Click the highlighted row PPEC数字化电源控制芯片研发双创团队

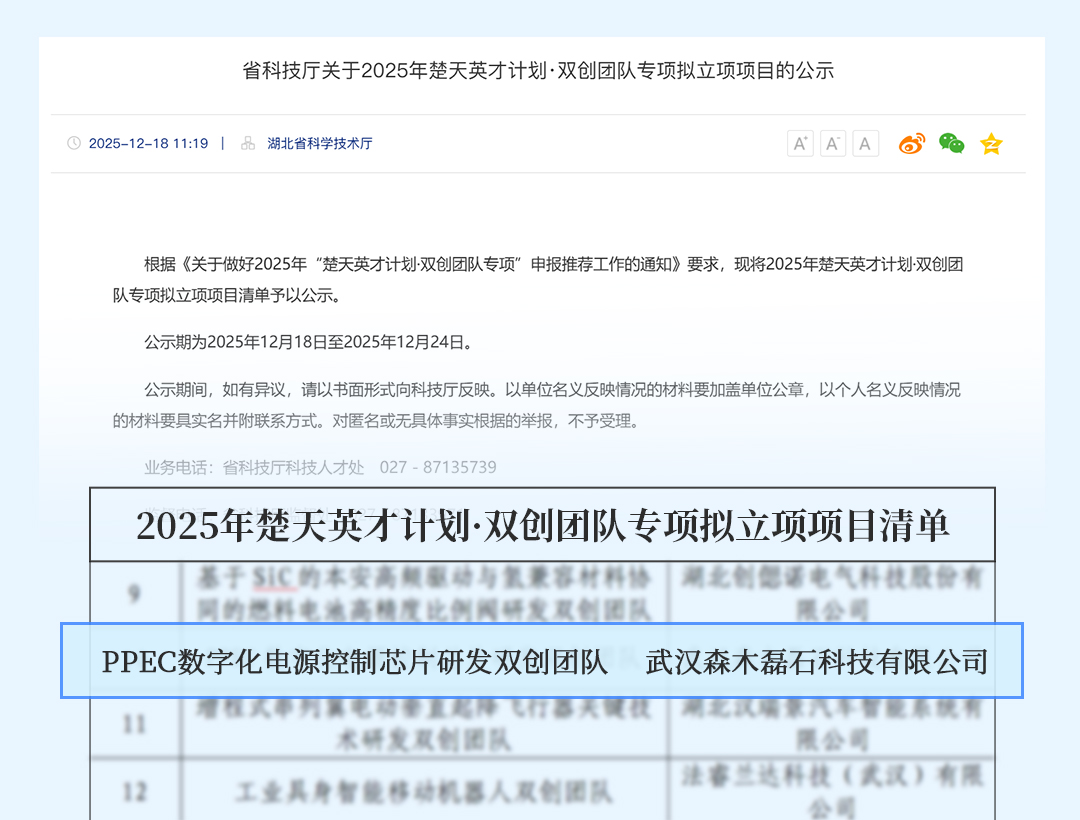542,661
